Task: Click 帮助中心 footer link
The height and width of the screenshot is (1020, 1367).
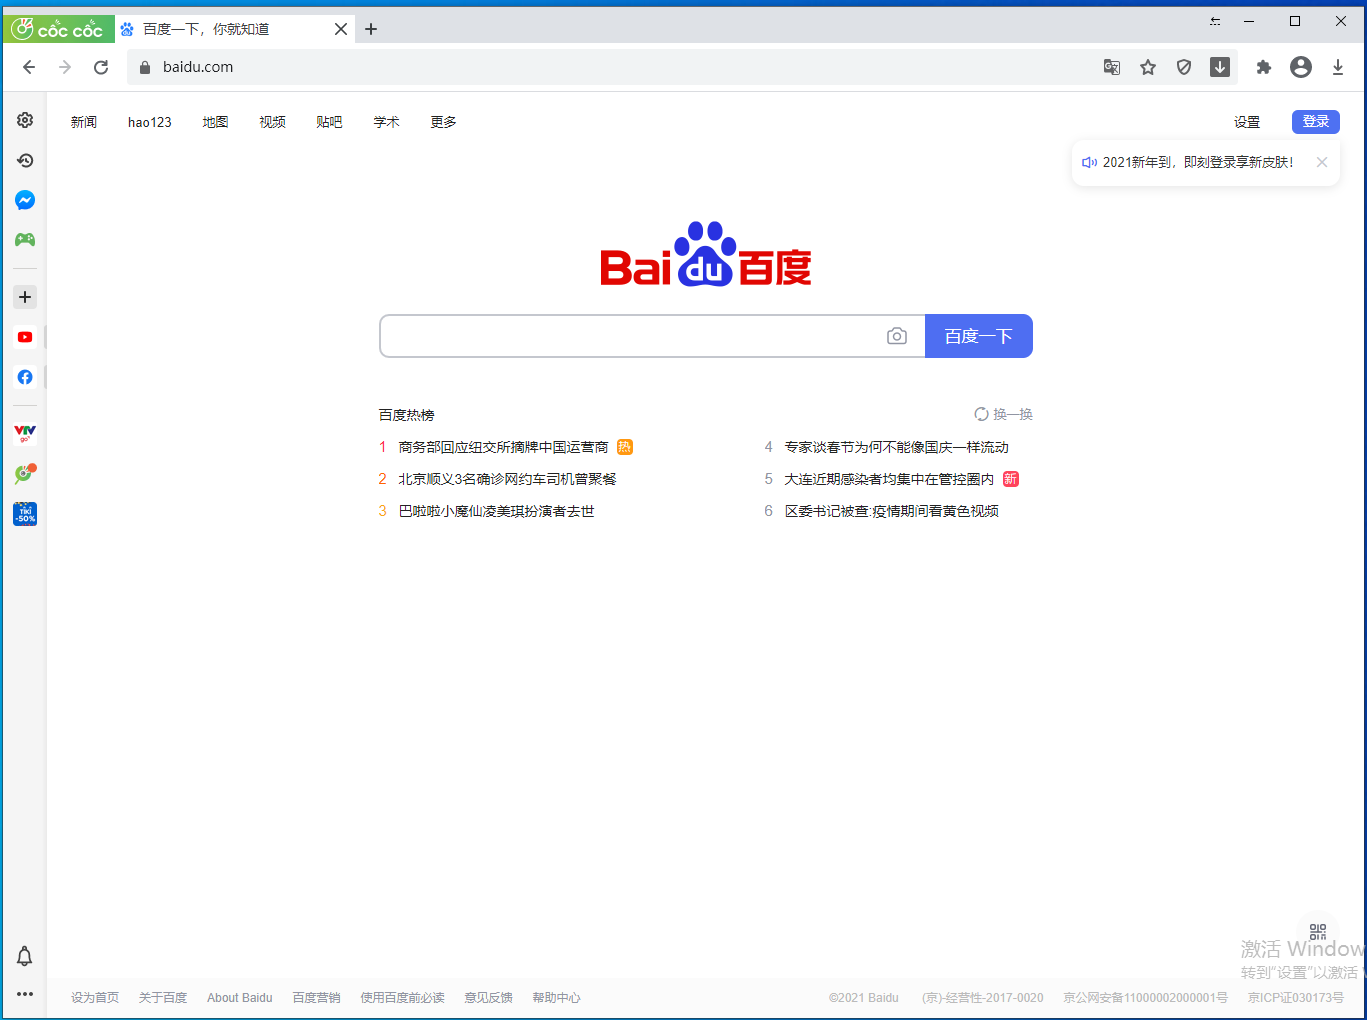Action: tap(556, 998)
